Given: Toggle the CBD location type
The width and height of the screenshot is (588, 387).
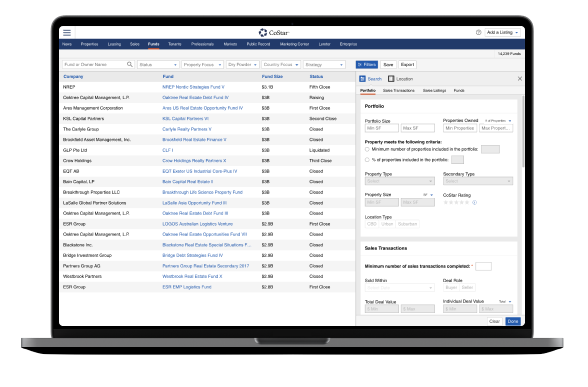Looking at the screenshot, I should point(372,224).
